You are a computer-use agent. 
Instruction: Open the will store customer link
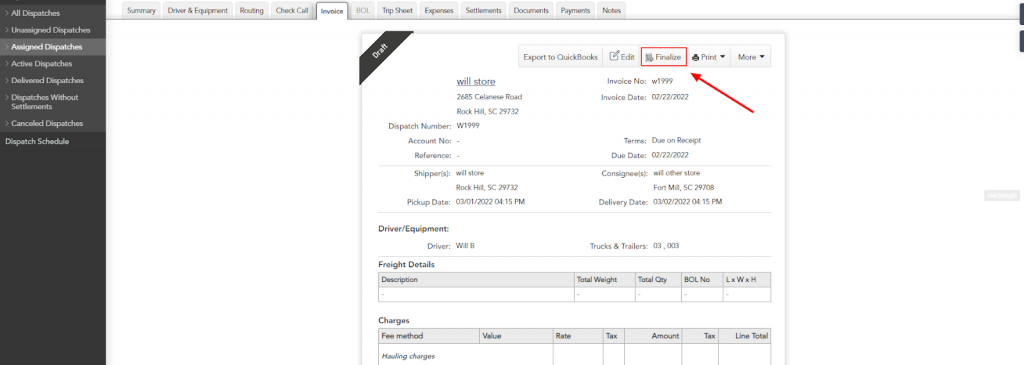(x=475, y=82)
